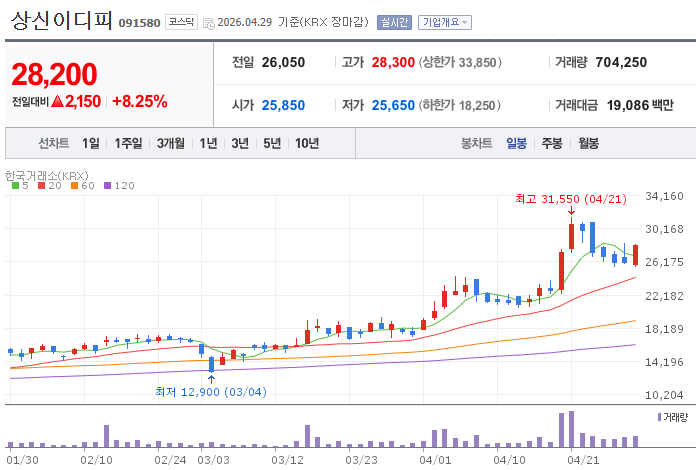Image resolution: width=696 pixels, height=470 pixels.
Task: Click the 34,160 price axis label
Action: pyautogui.click(x=664, y=196)
